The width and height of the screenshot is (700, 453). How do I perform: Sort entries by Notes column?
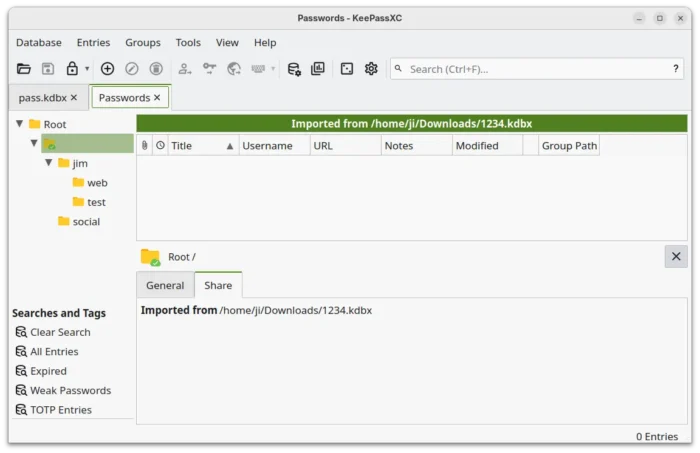(417, 145)
